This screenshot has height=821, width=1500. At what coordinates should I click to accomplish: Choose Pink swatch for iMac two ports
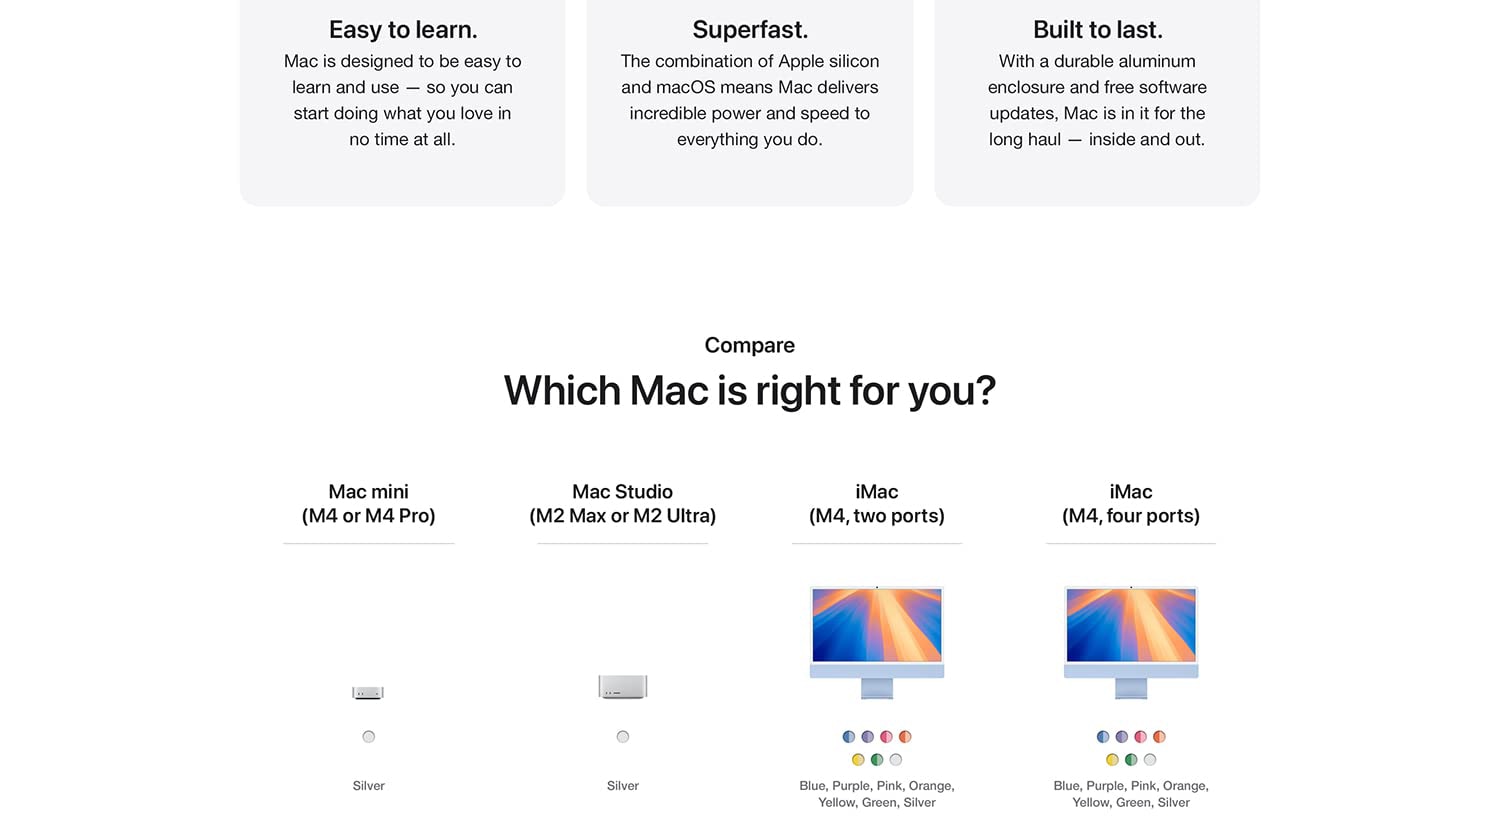tap(886, 737)
